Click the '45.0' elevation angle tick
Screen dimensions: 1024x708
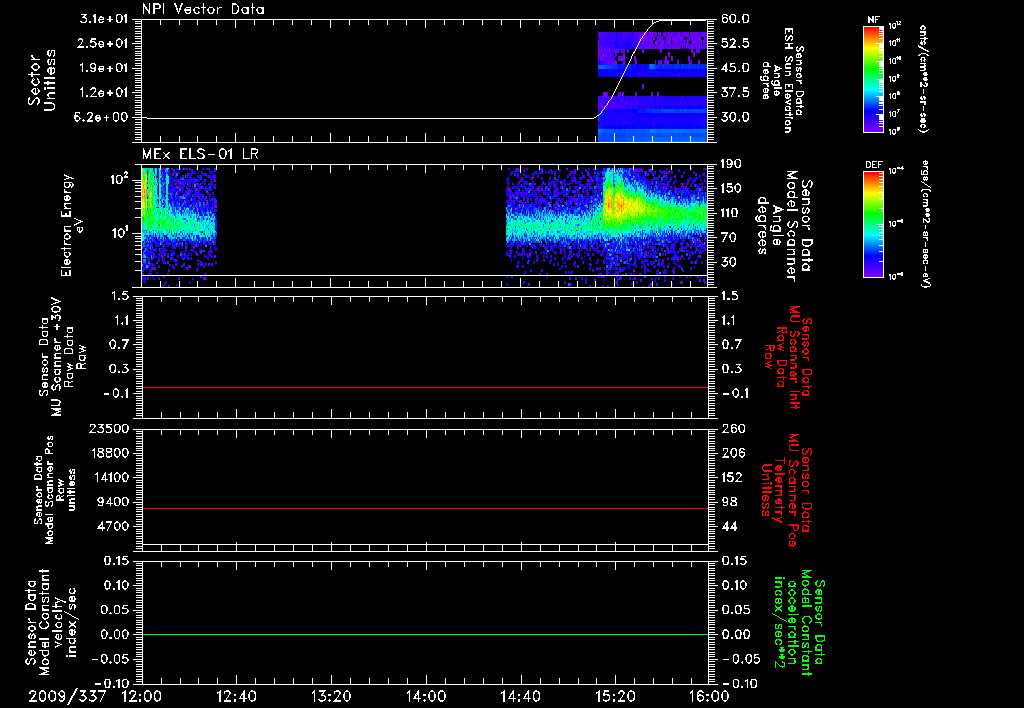(735, 68)
